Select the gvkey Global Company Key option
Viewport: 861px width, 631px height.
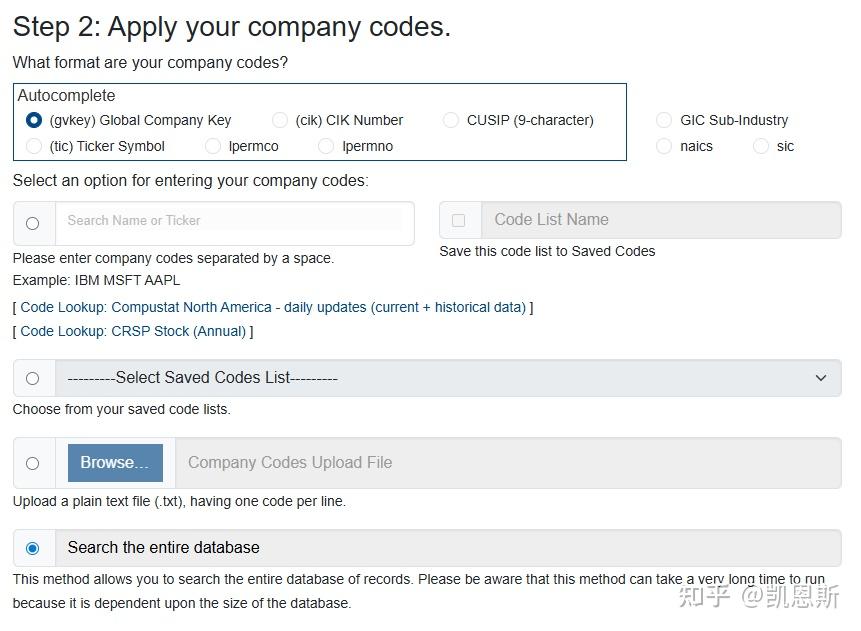34,120
